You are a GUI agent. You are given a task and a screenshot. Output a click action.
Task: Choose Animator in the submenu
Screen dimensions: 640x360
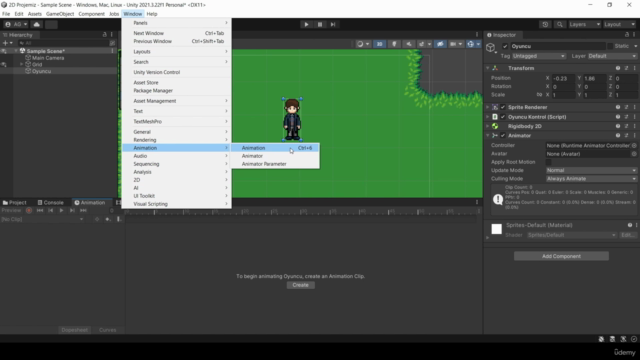tap(275, 156)
